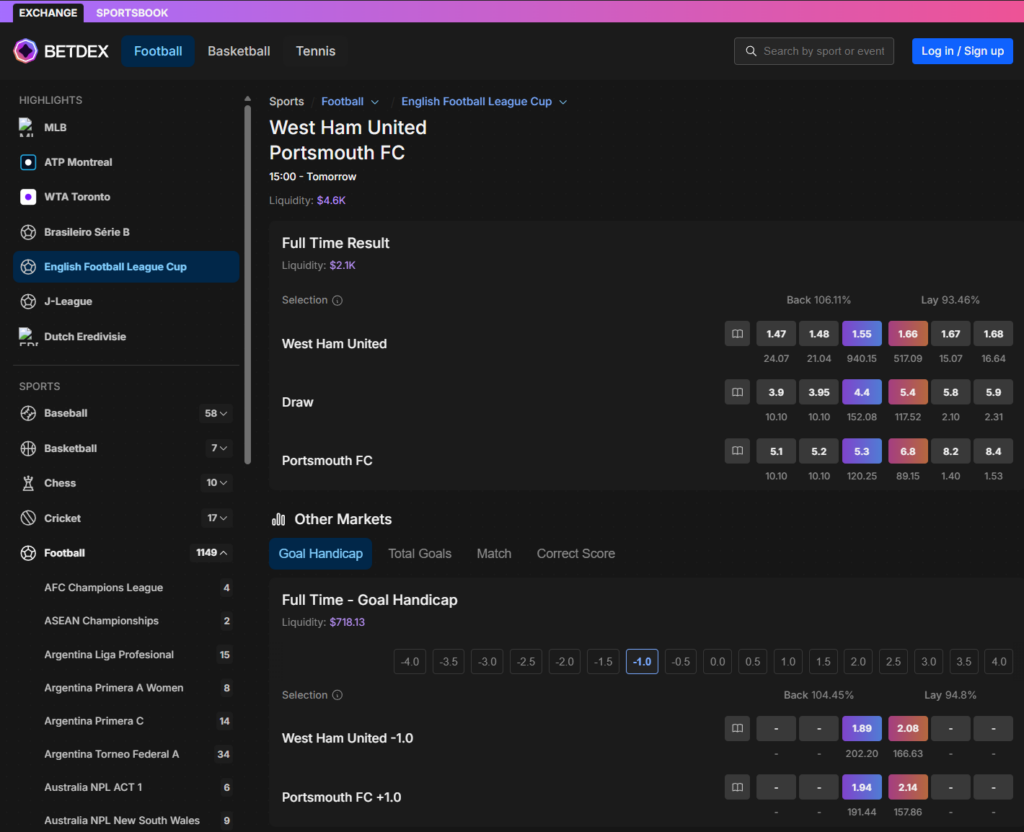
Task: Click the Baseball sport icon
Action: pyautogui.click(x=28, y=413)
